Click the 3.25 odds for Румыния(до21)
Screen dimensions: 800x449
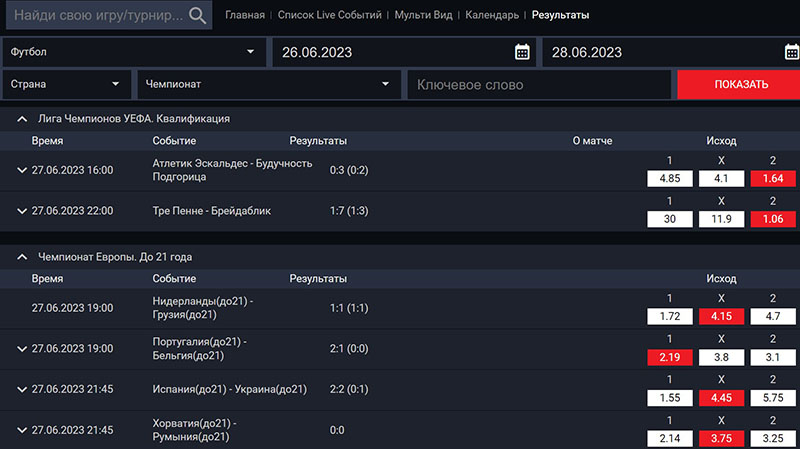[773, 438]
